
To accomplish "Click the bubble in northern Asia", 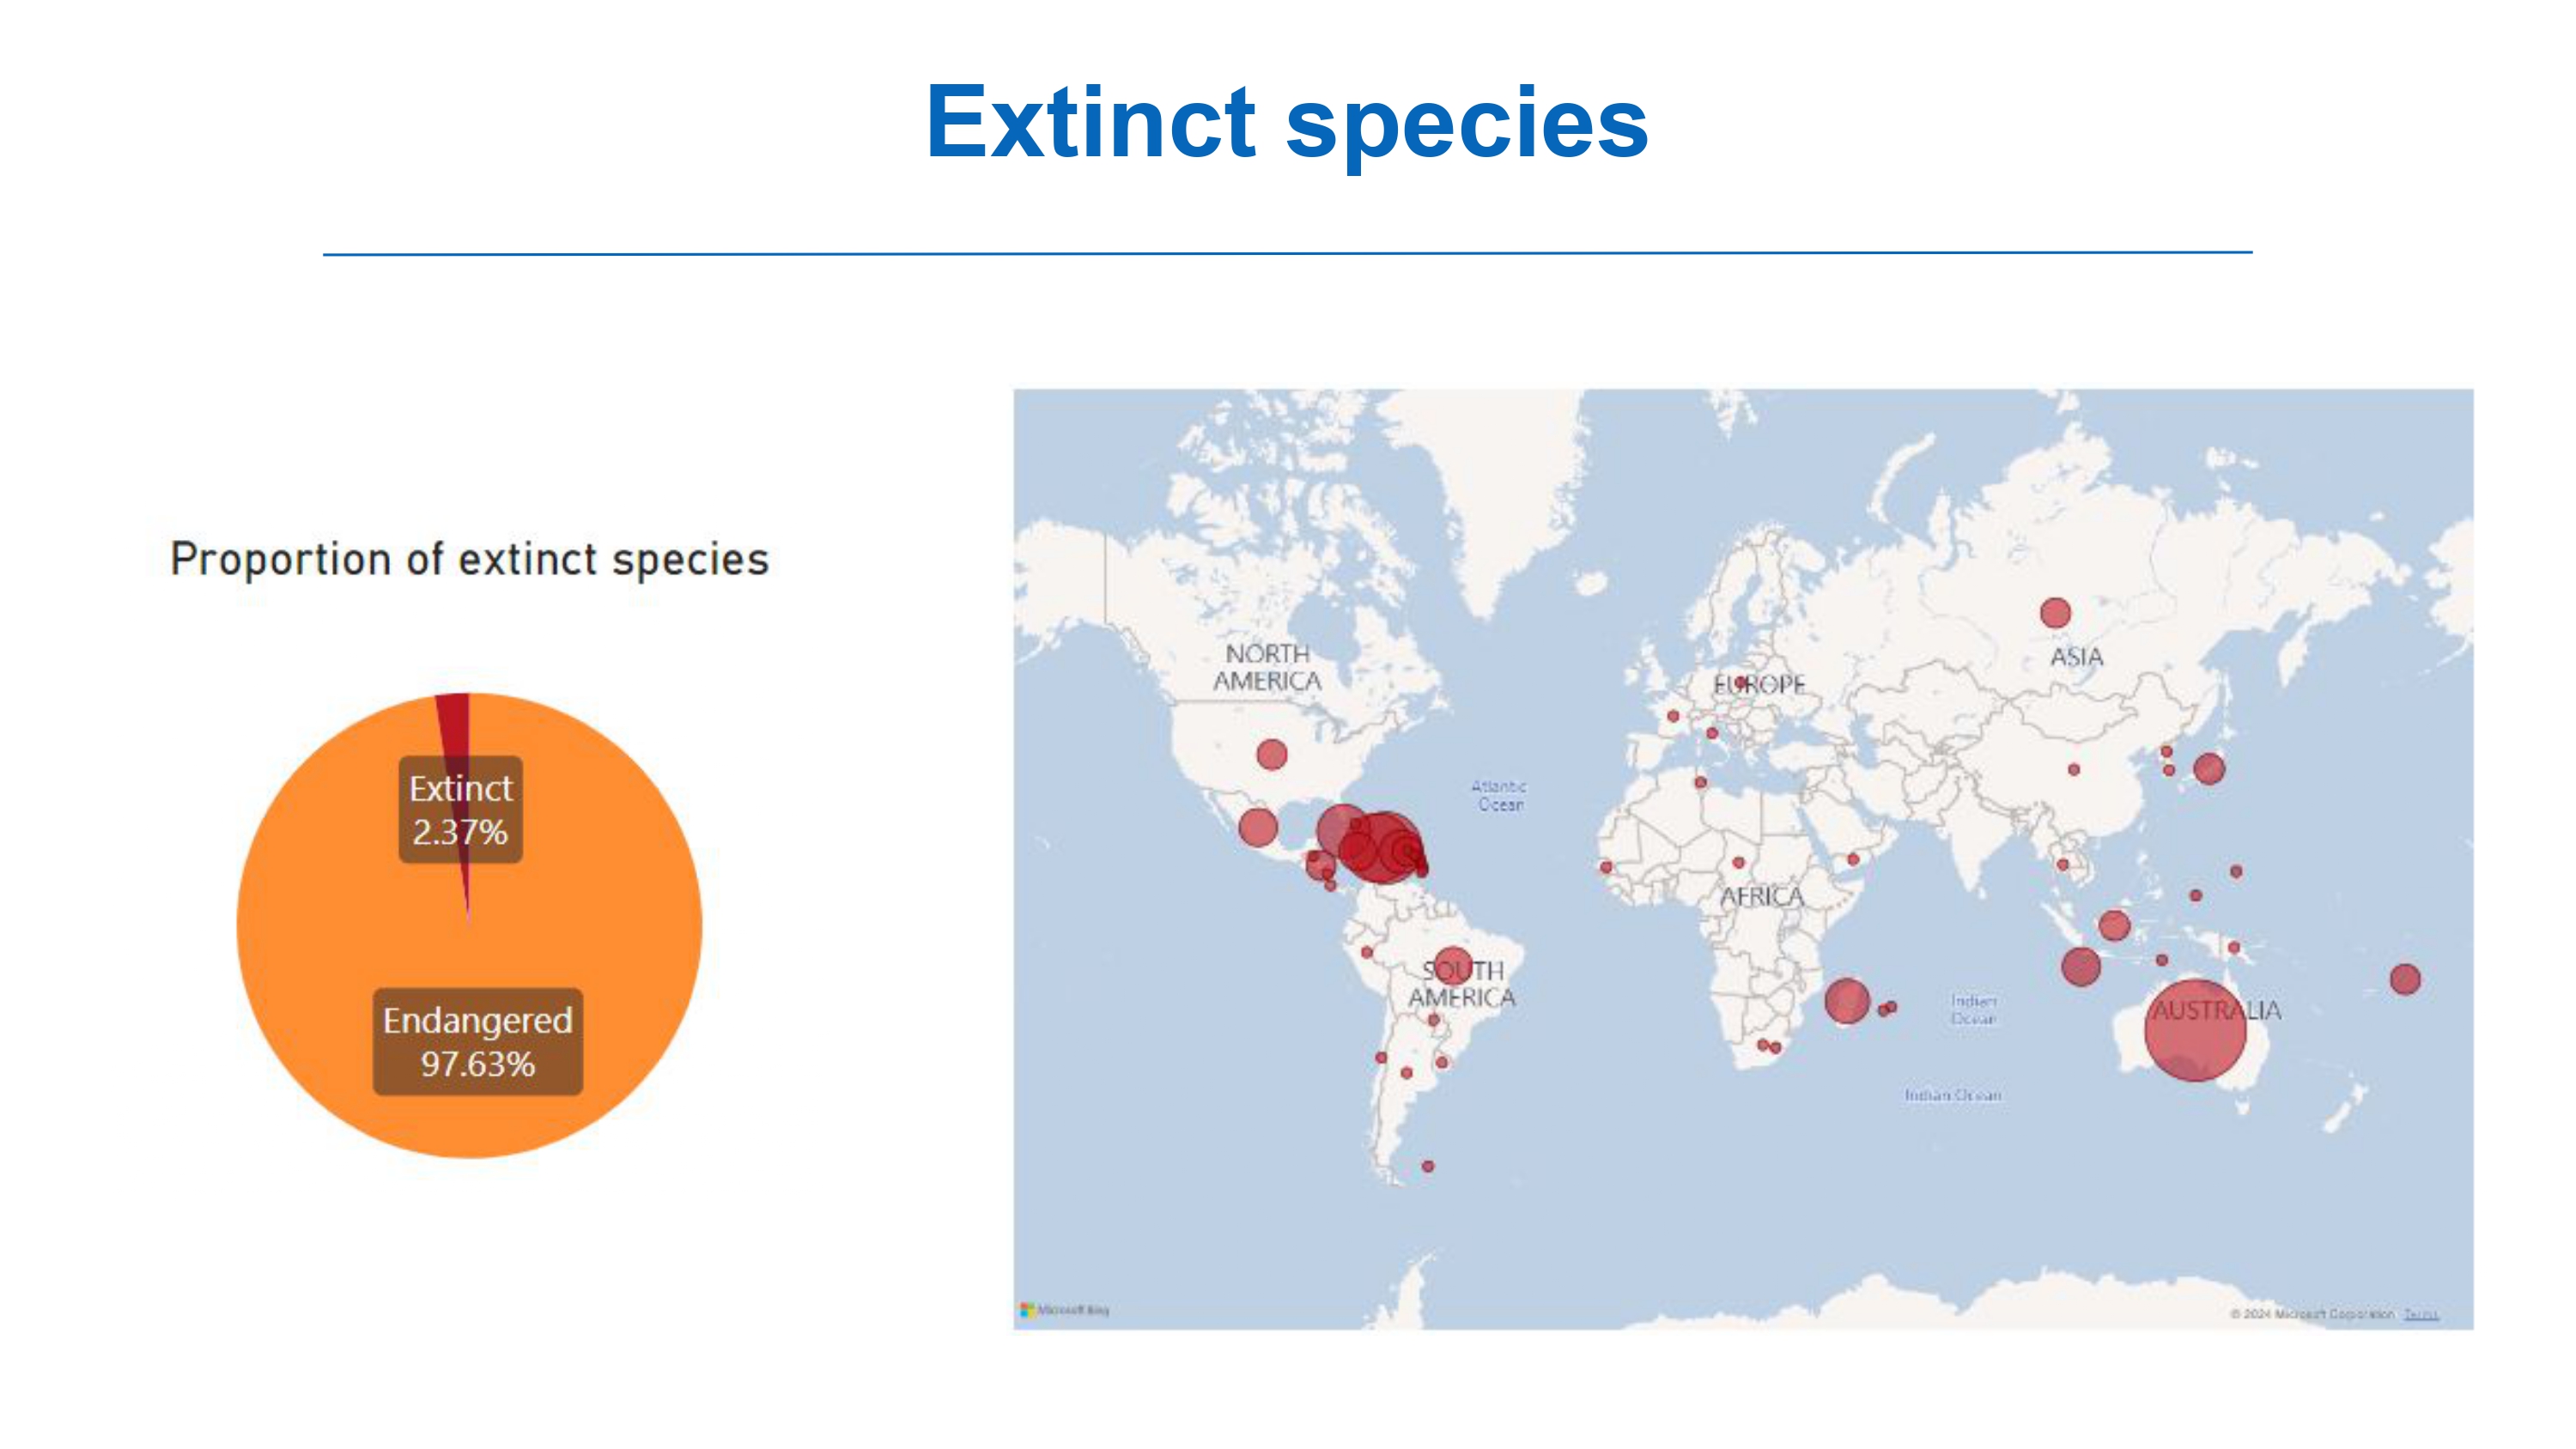I will (2055, 613).
